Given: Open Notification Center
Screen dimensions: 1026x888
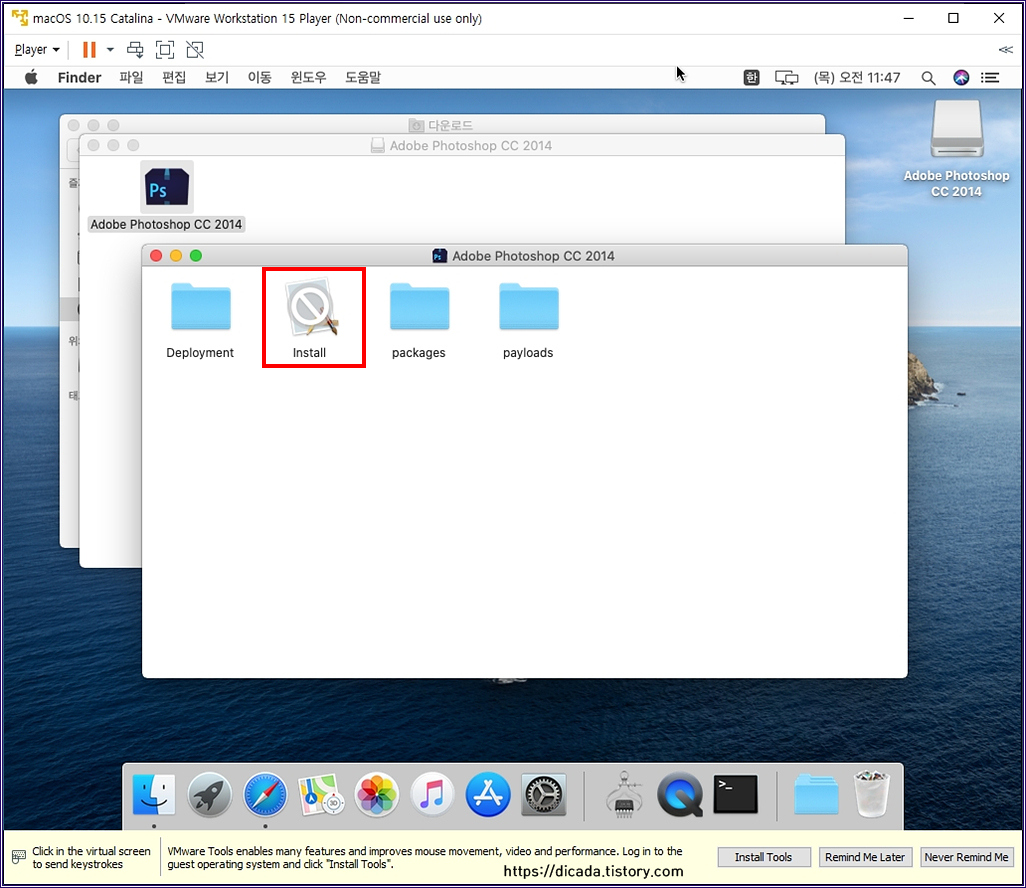Looking at the screenshot, I should tap(990, 78).
